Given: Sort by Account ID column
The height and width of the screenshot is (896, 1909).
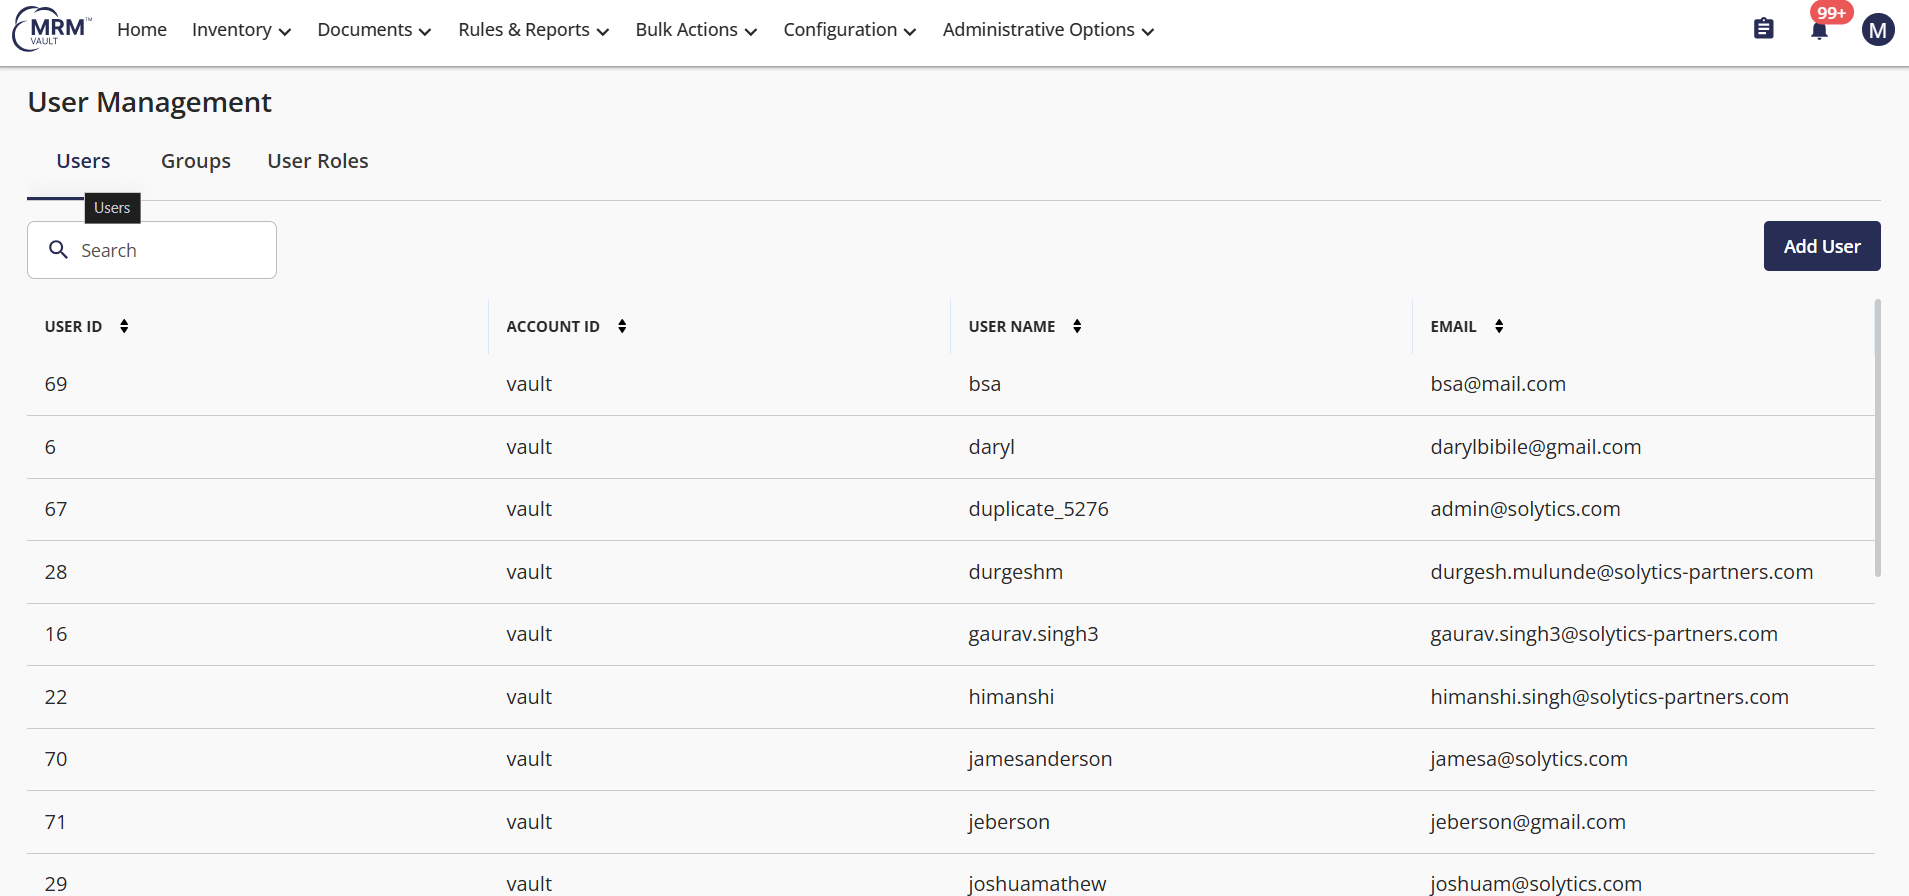Looking at the screenshot, I should (622, 326).
